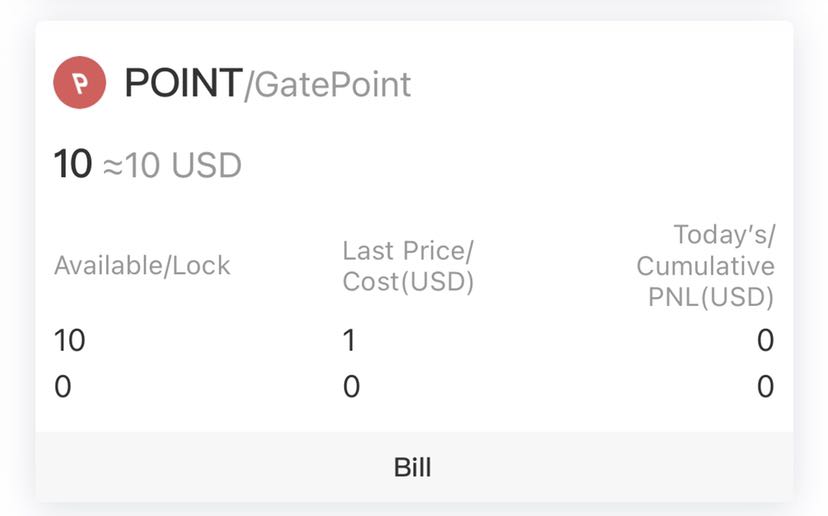Open the Bill button
The width and height of the screenshot is (828, 516).
414,467
